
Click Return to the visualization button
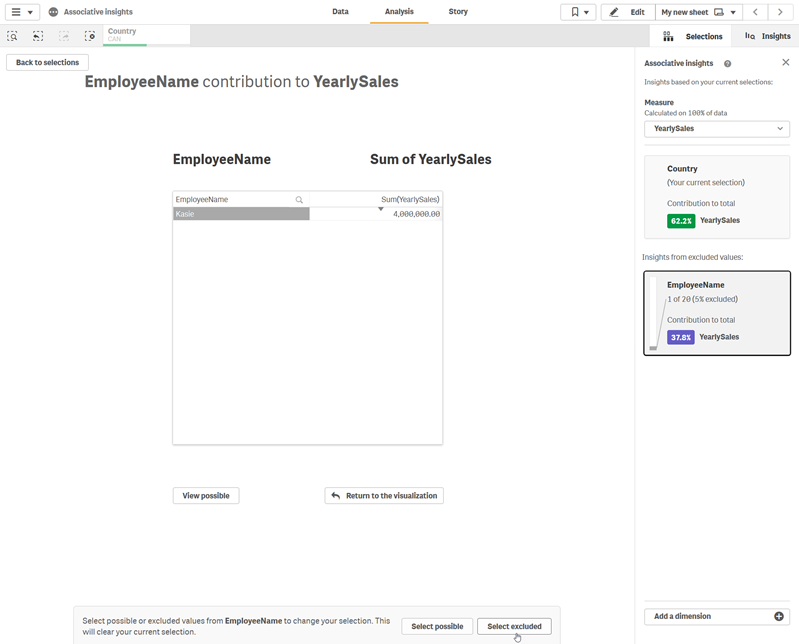point(384,496)
